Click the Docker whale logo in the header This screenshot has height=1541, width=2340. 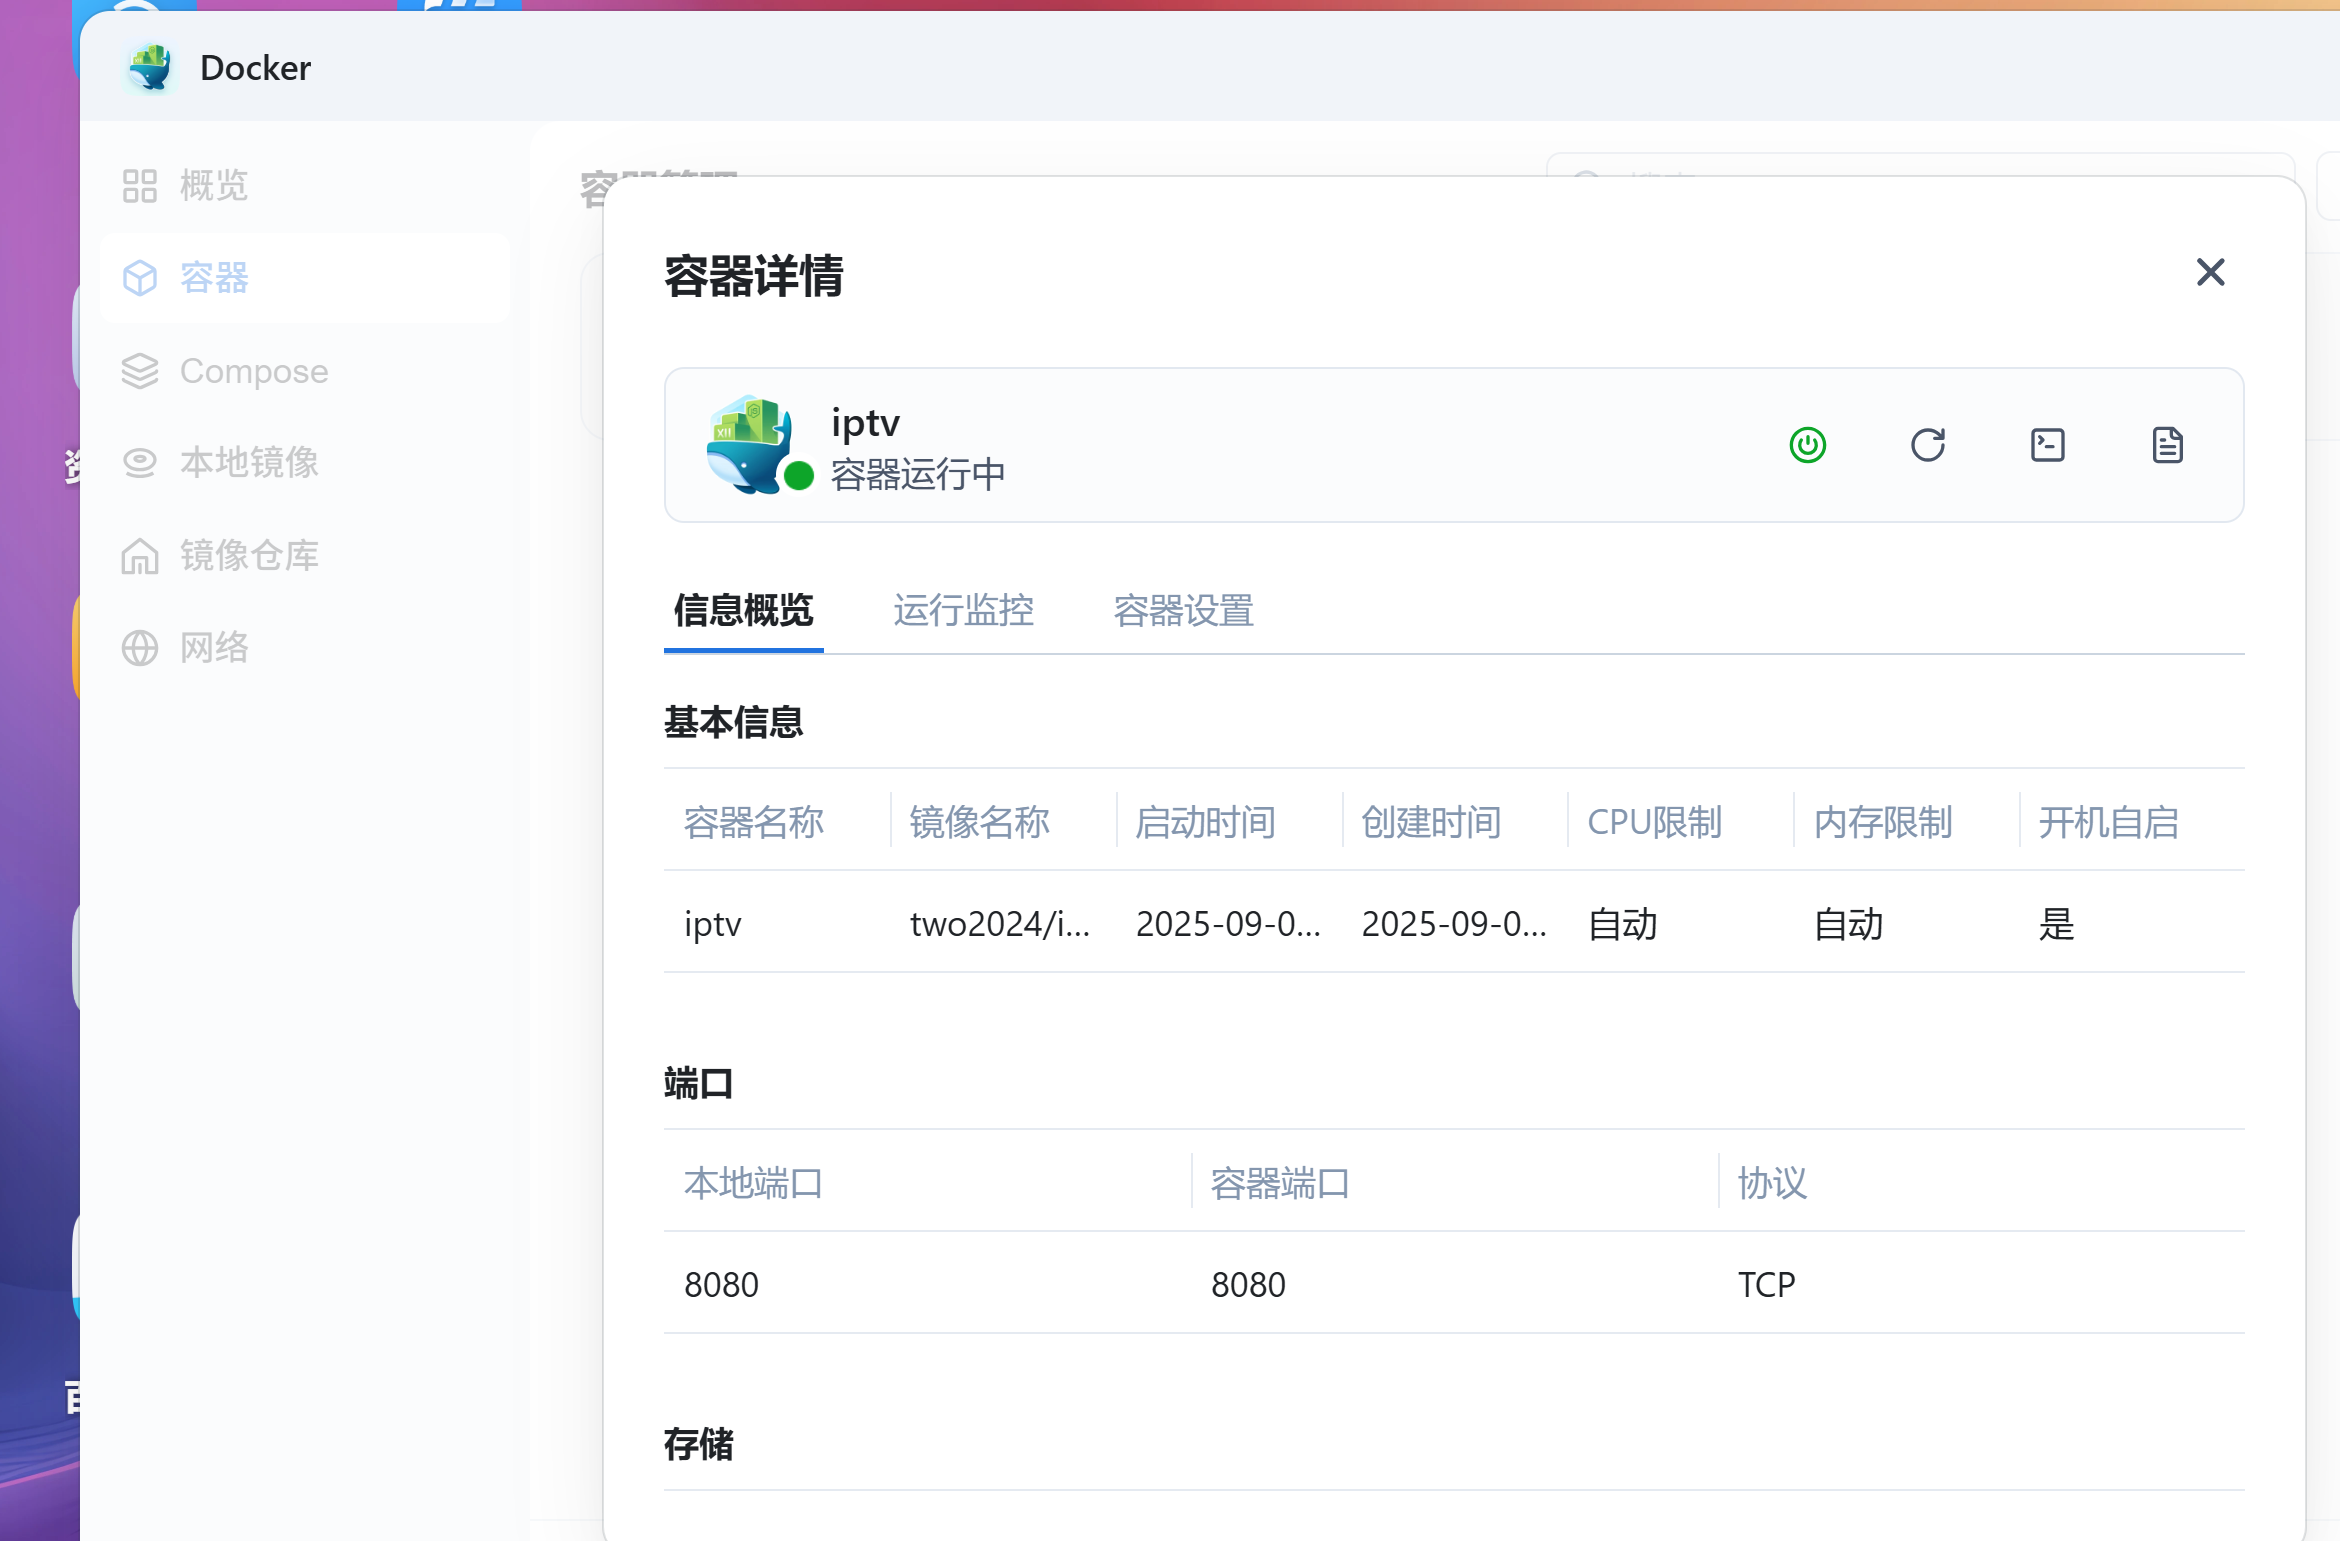[x=150, y=67]
